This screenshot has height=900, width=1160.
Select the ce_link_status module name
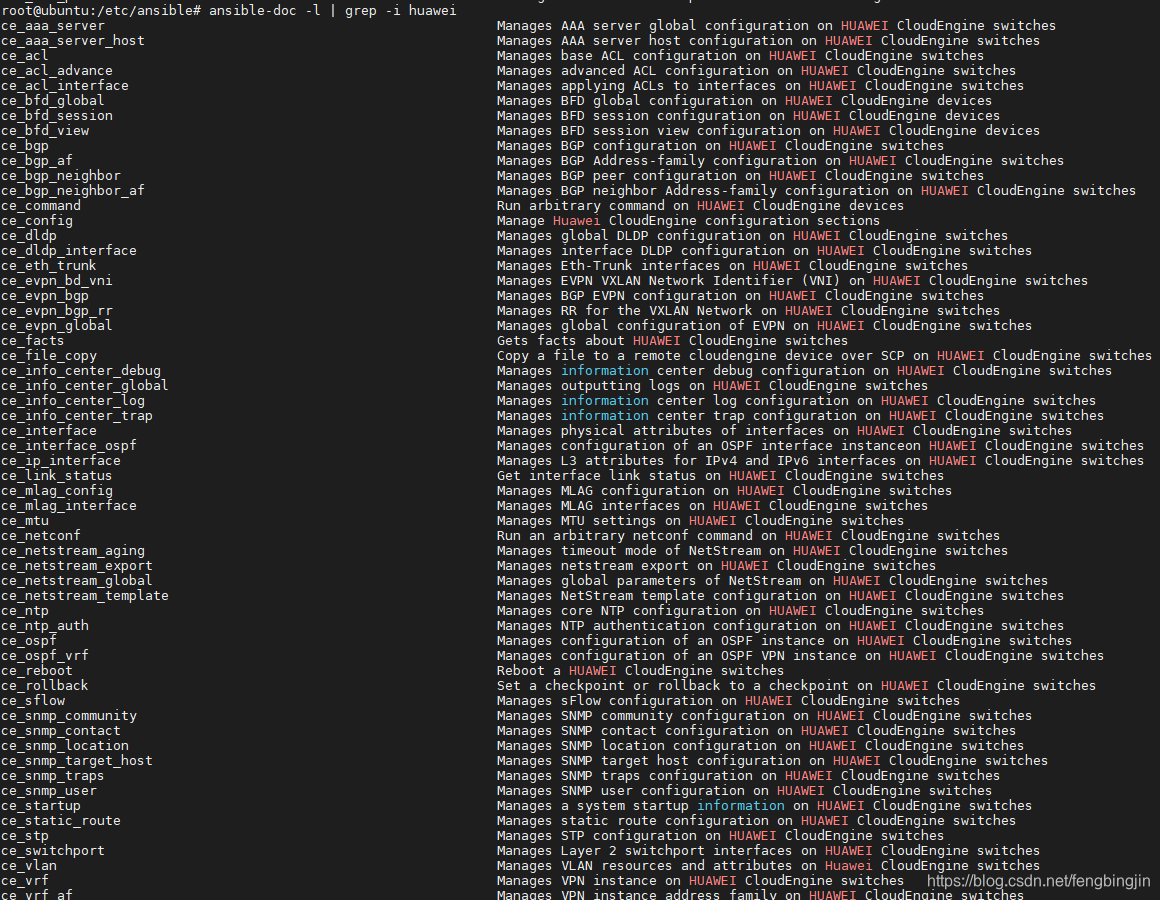[x=57, y=476]
